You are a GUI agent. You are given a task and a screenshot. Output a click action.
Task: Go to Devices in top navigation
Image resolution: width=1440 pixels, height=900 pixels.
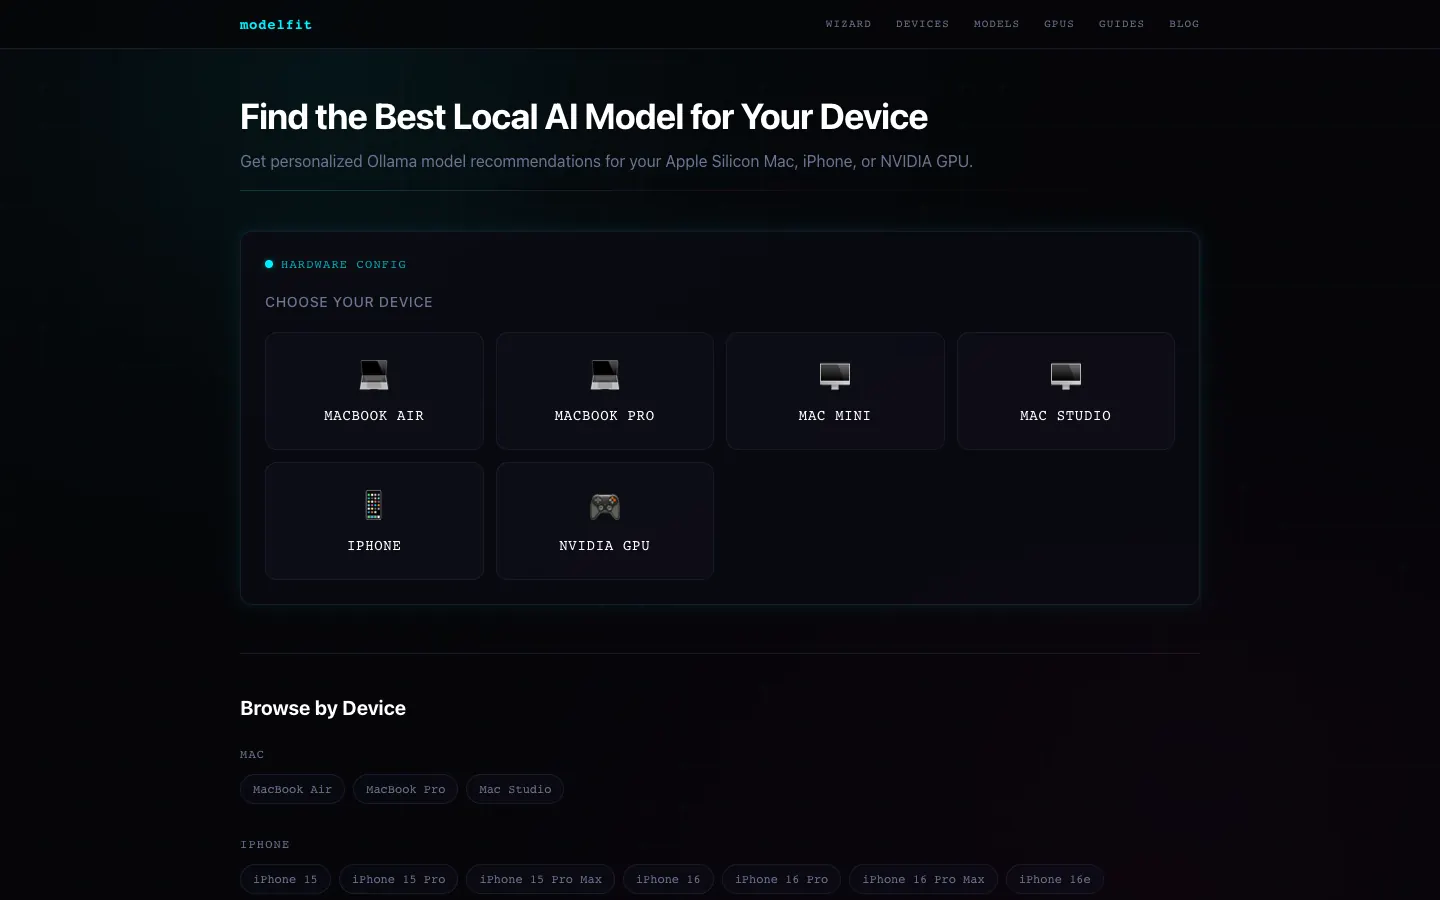tap(922, 24)
